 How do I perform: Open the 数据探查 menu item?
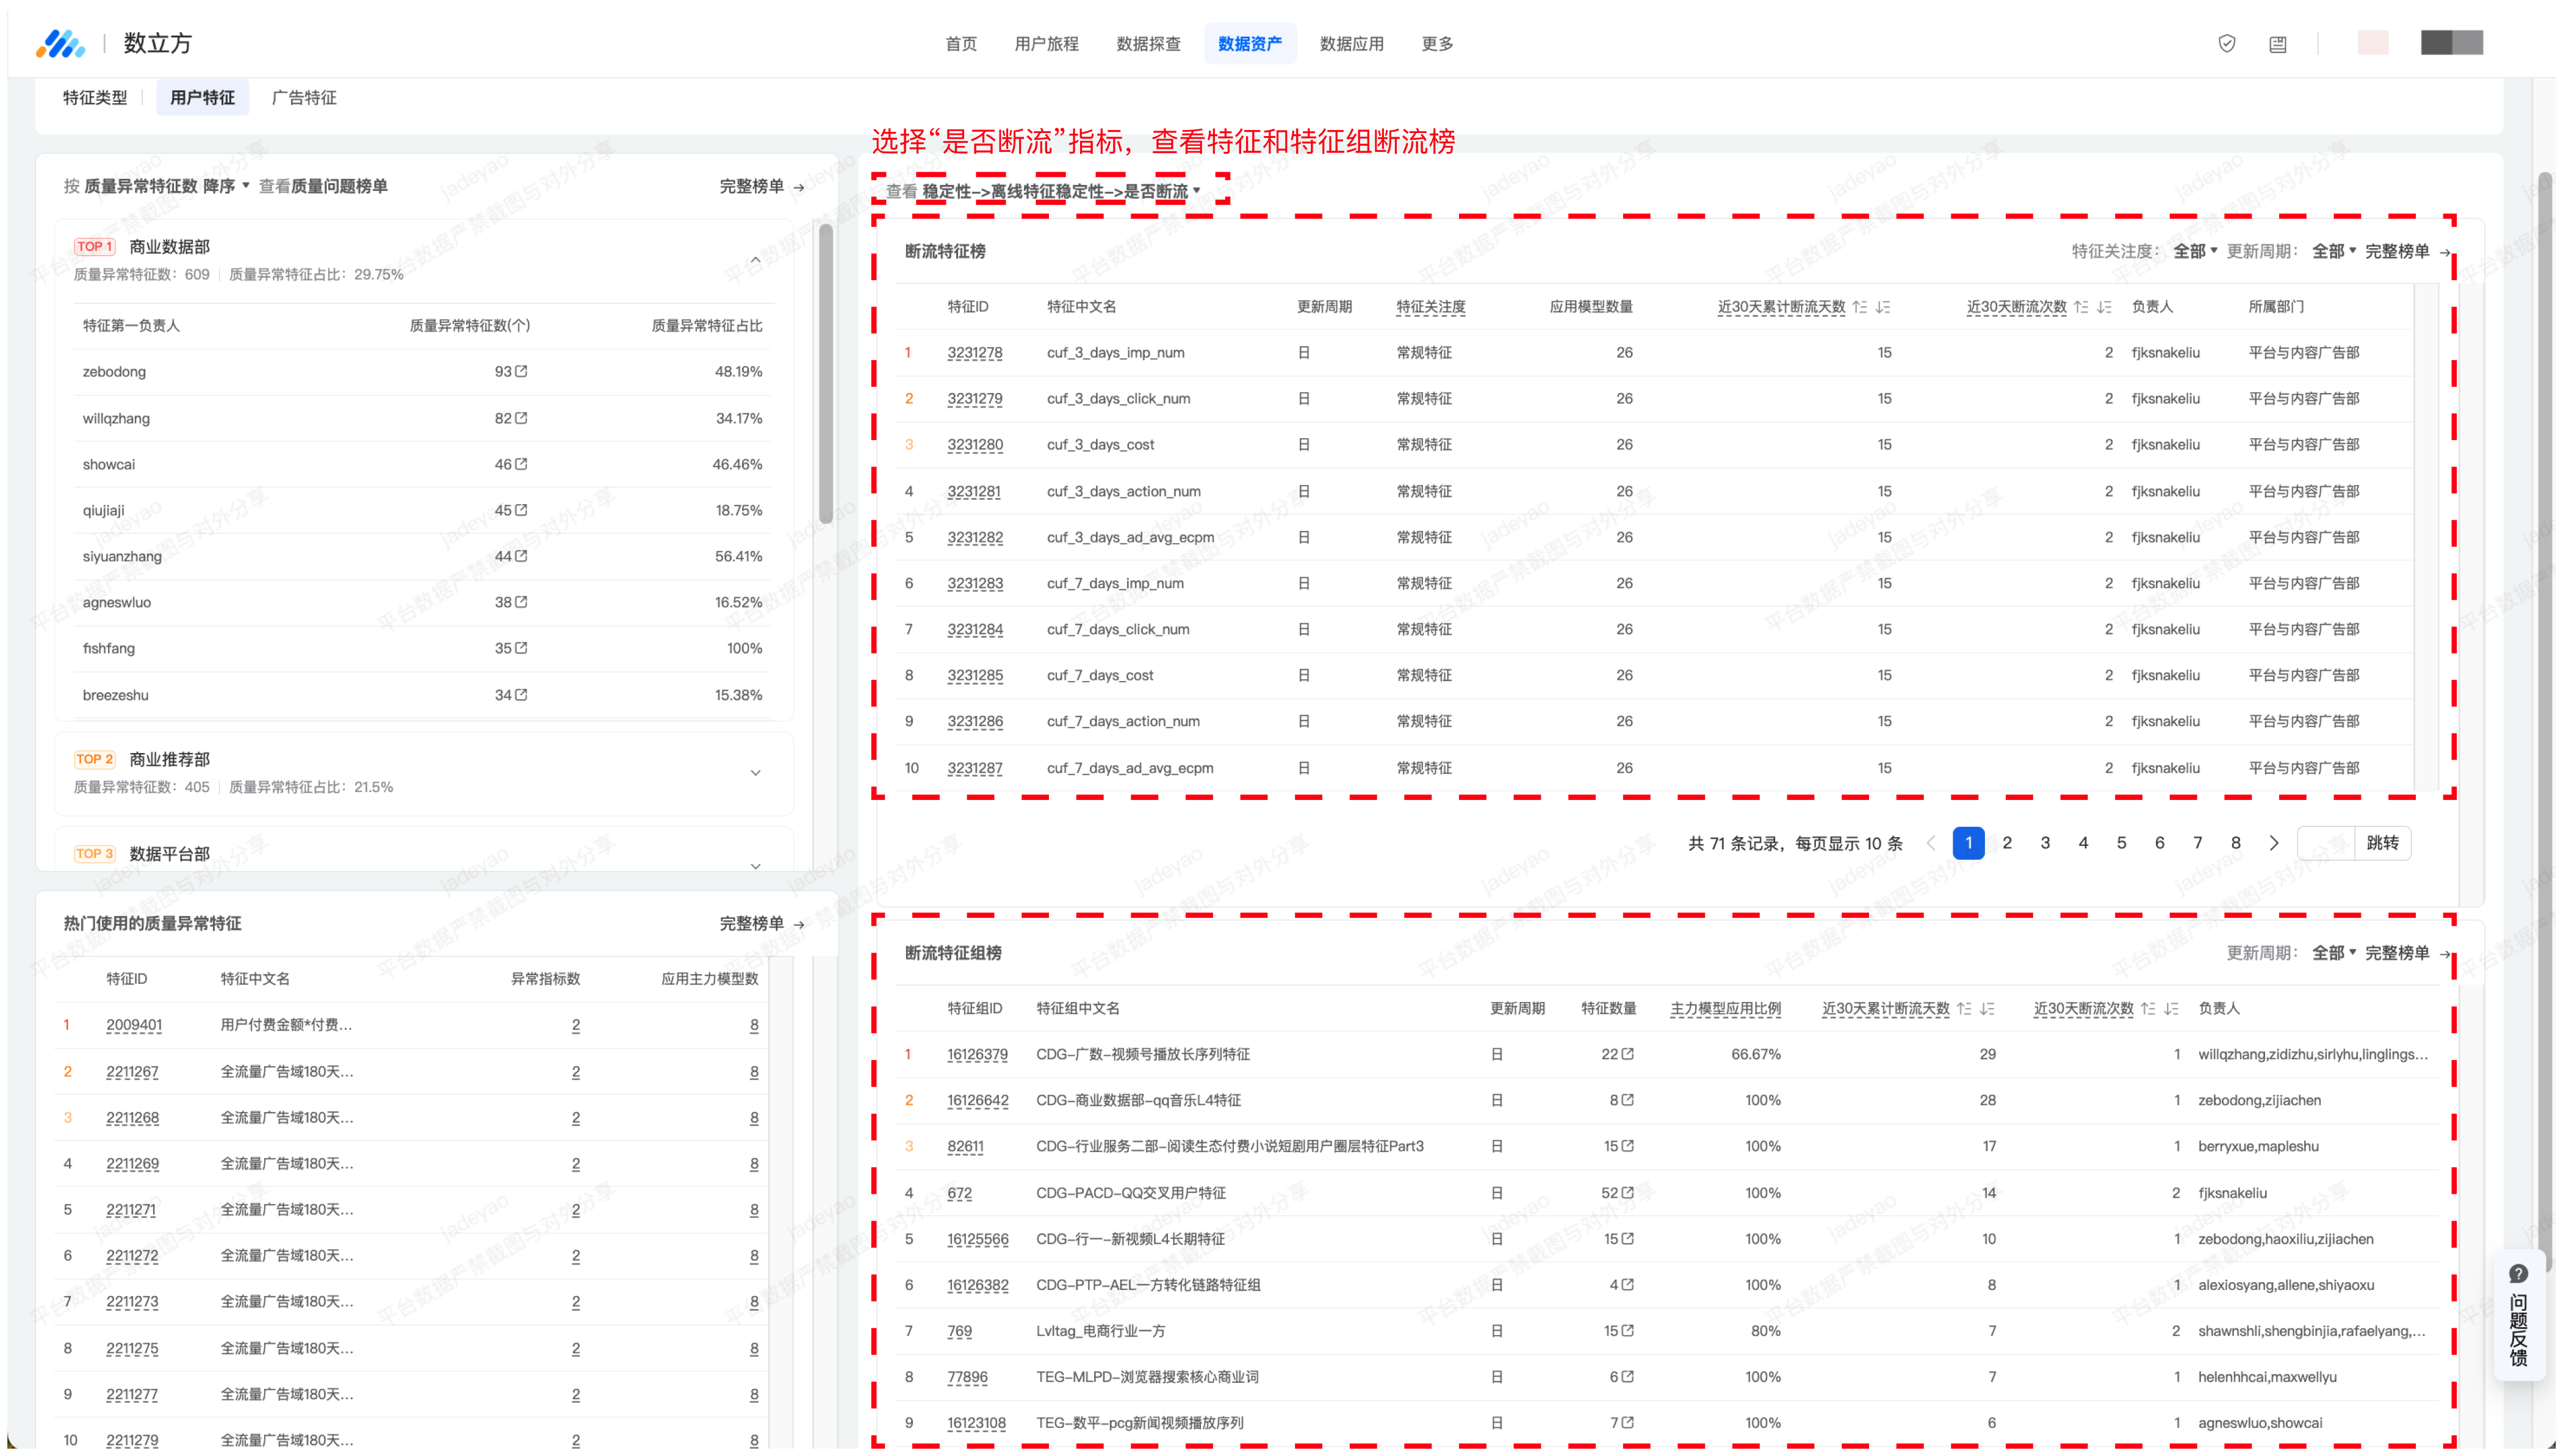pyautogui.click(x=1148, y=44)
